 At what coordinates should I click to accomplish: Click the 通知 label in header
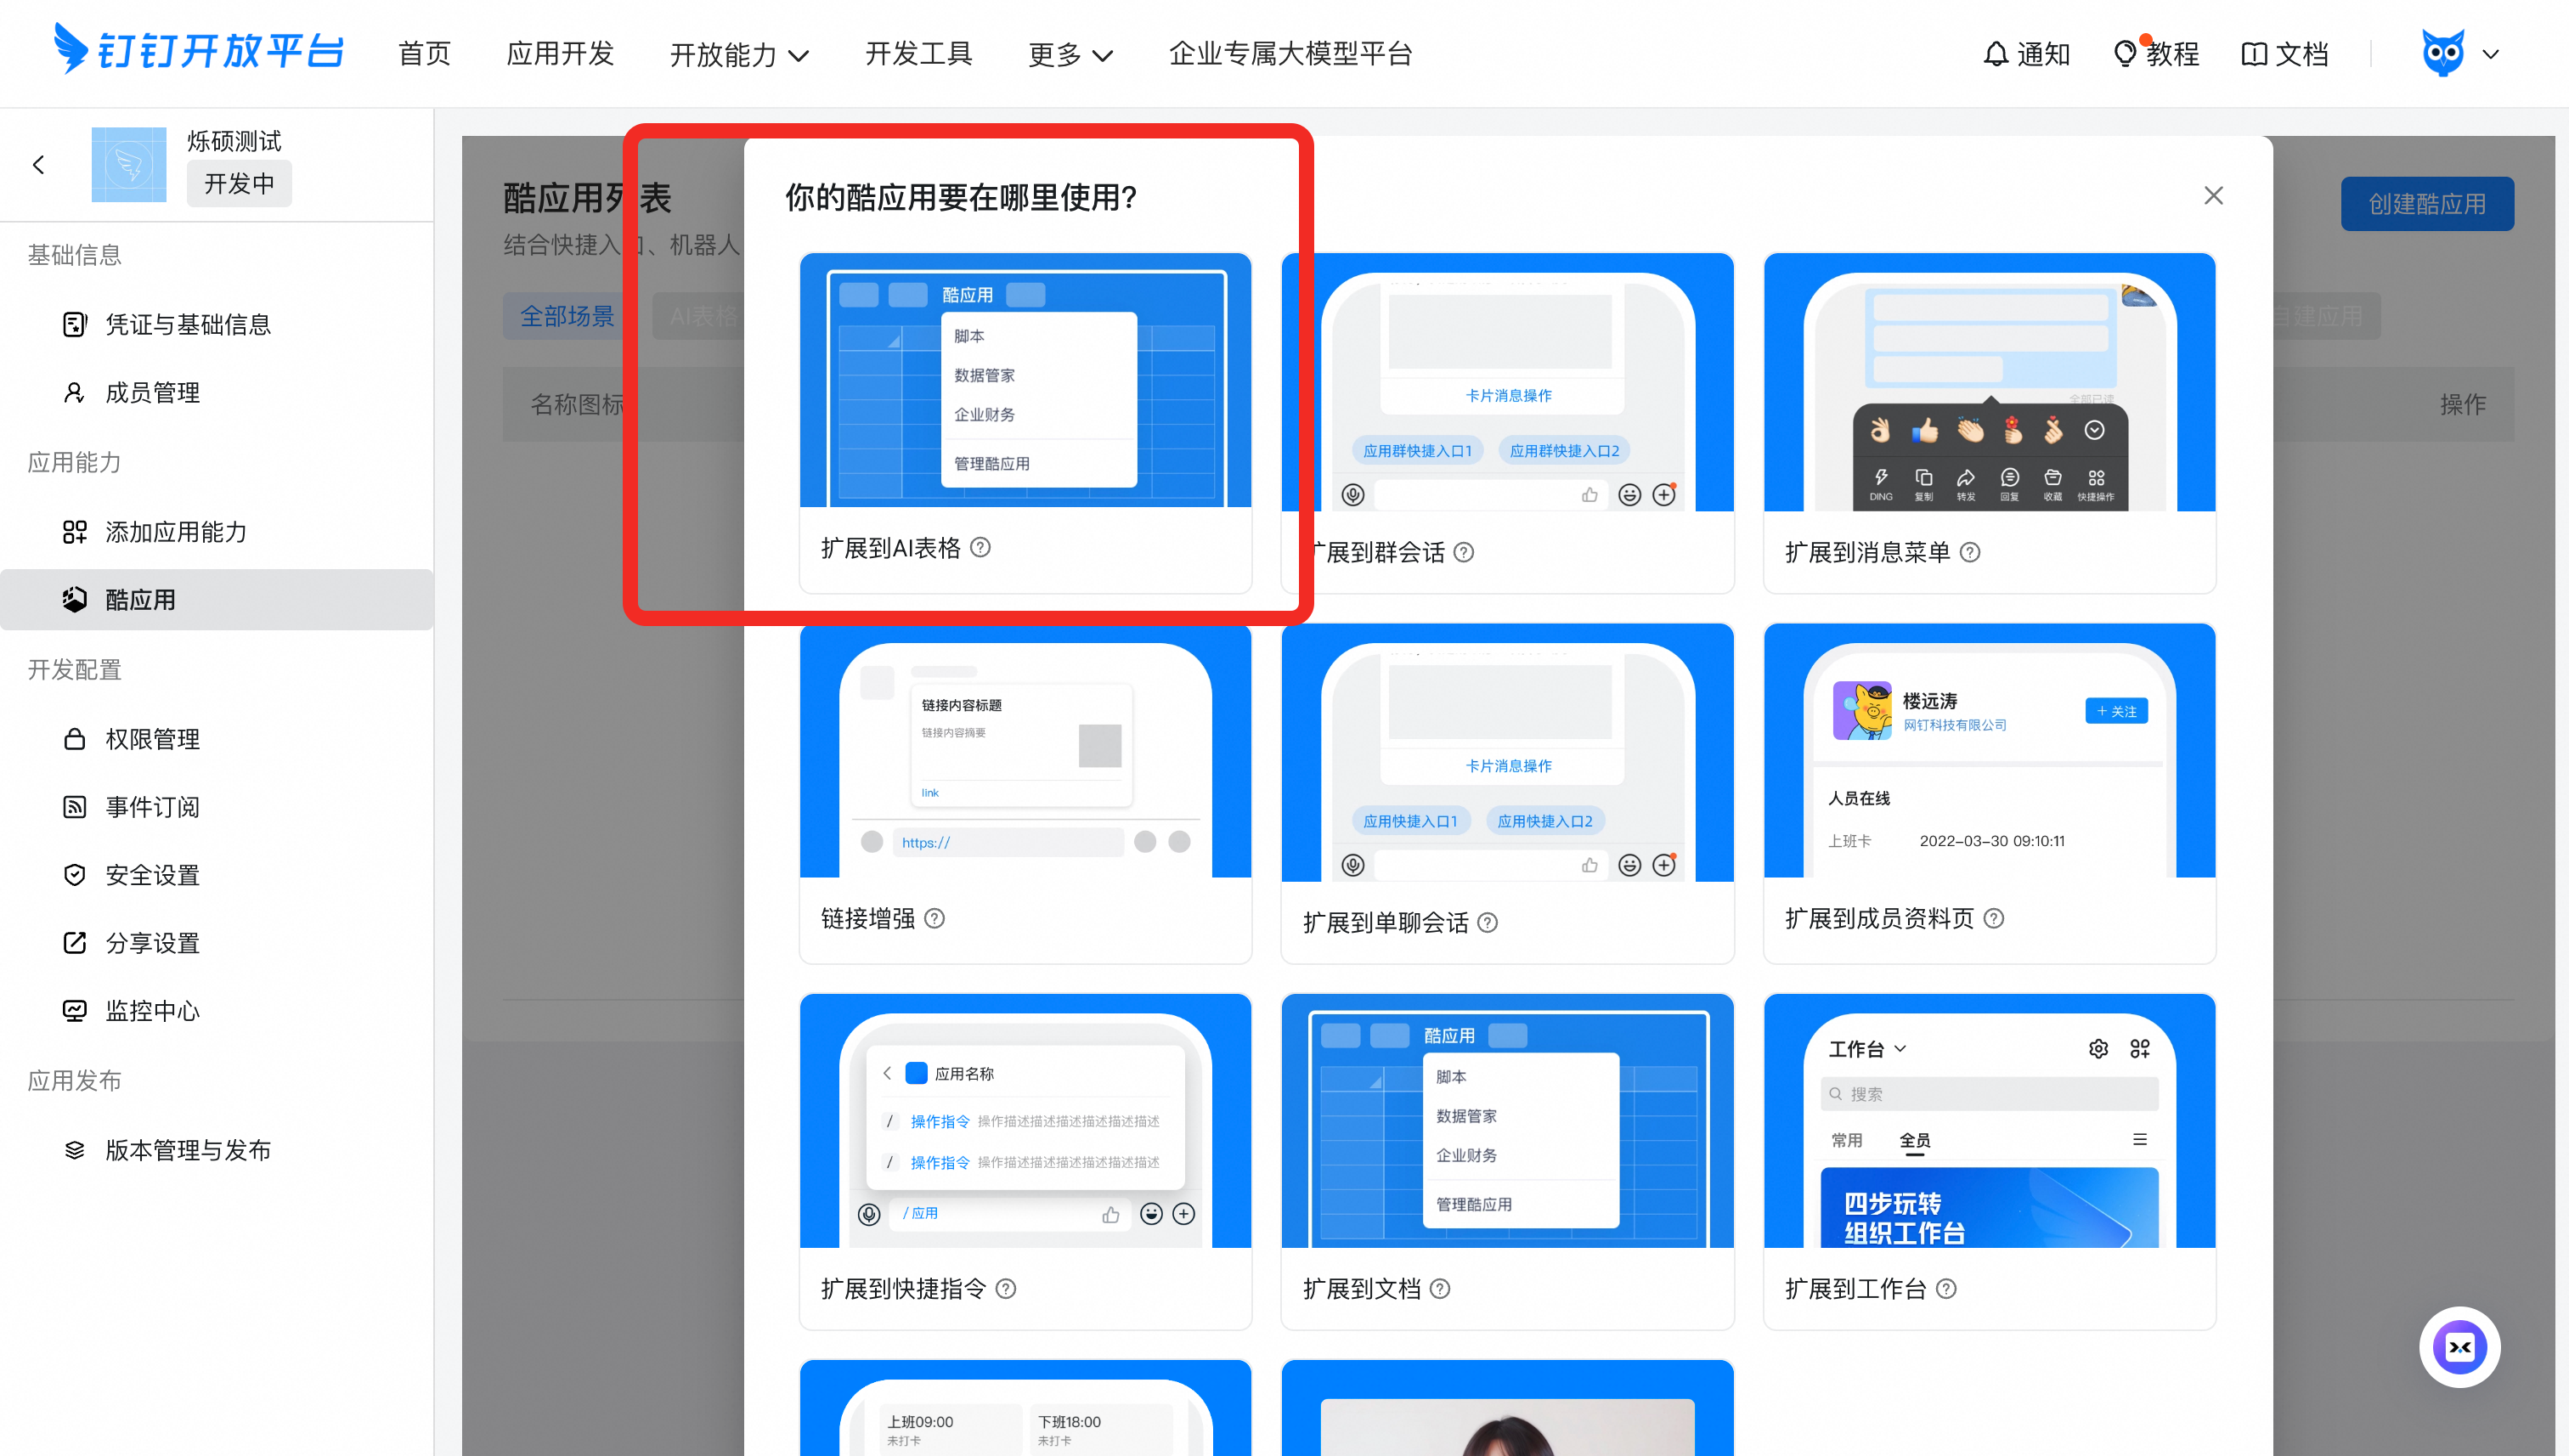pos(2043,54)
